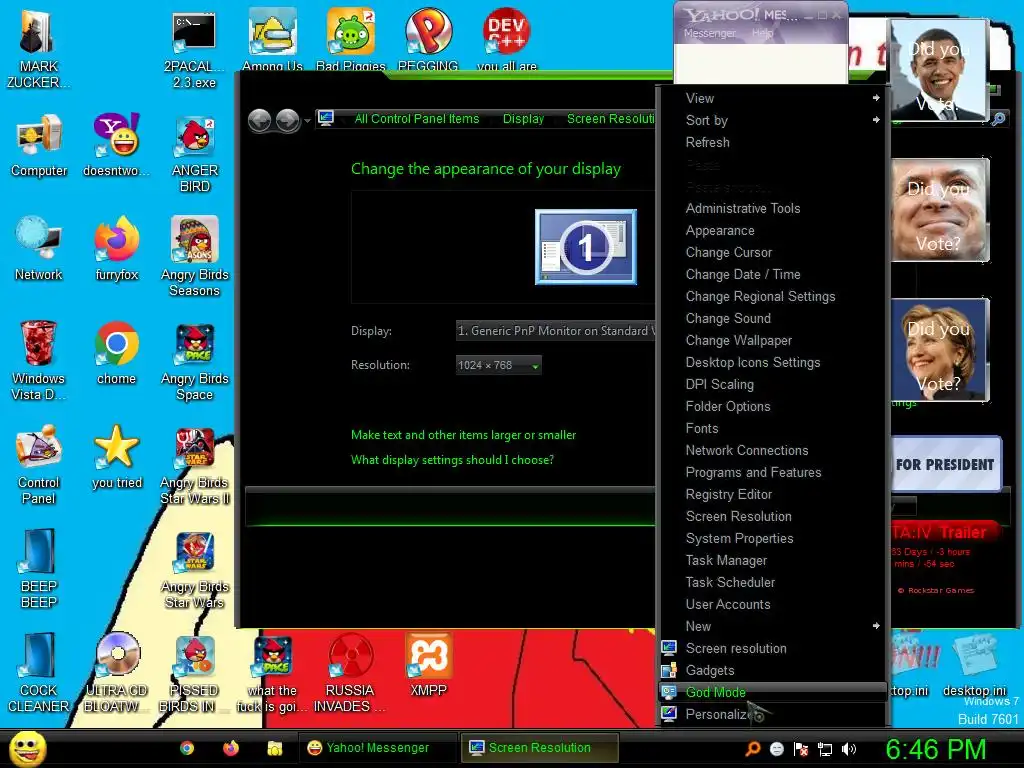Launch the furryfox Firefox shortcut
This screenshot has height=768, width=1024.
click(x=116, y=249)
